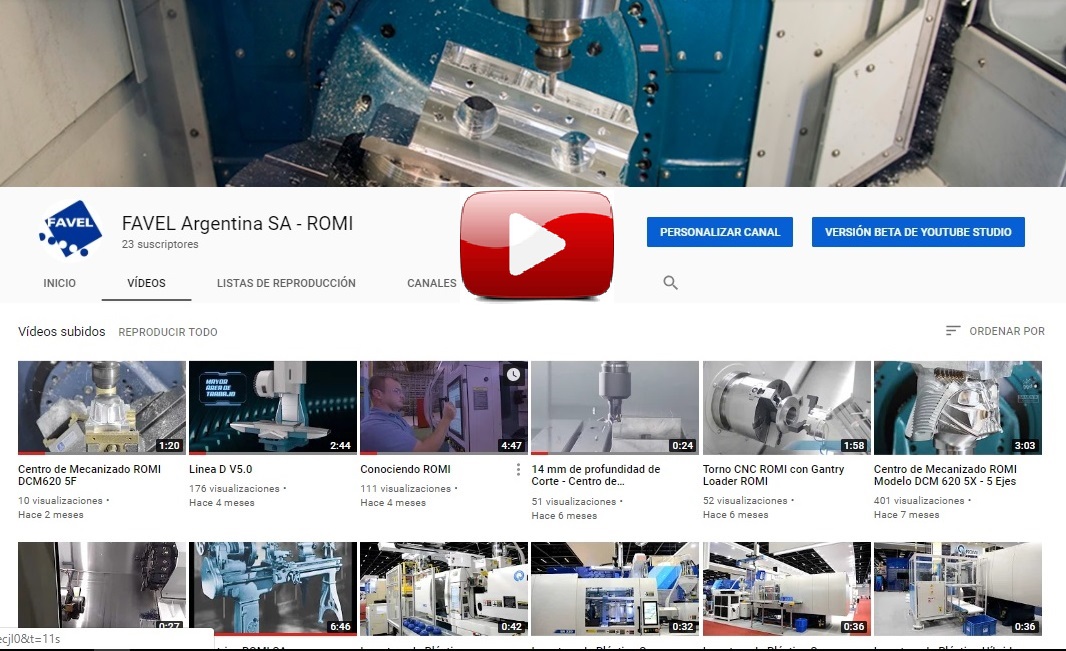Click the channel name FAVEL Argentina SA - ROMI
Image resolution: width=1066 pixels, height=651 pixels.
[x=237, y=223]
